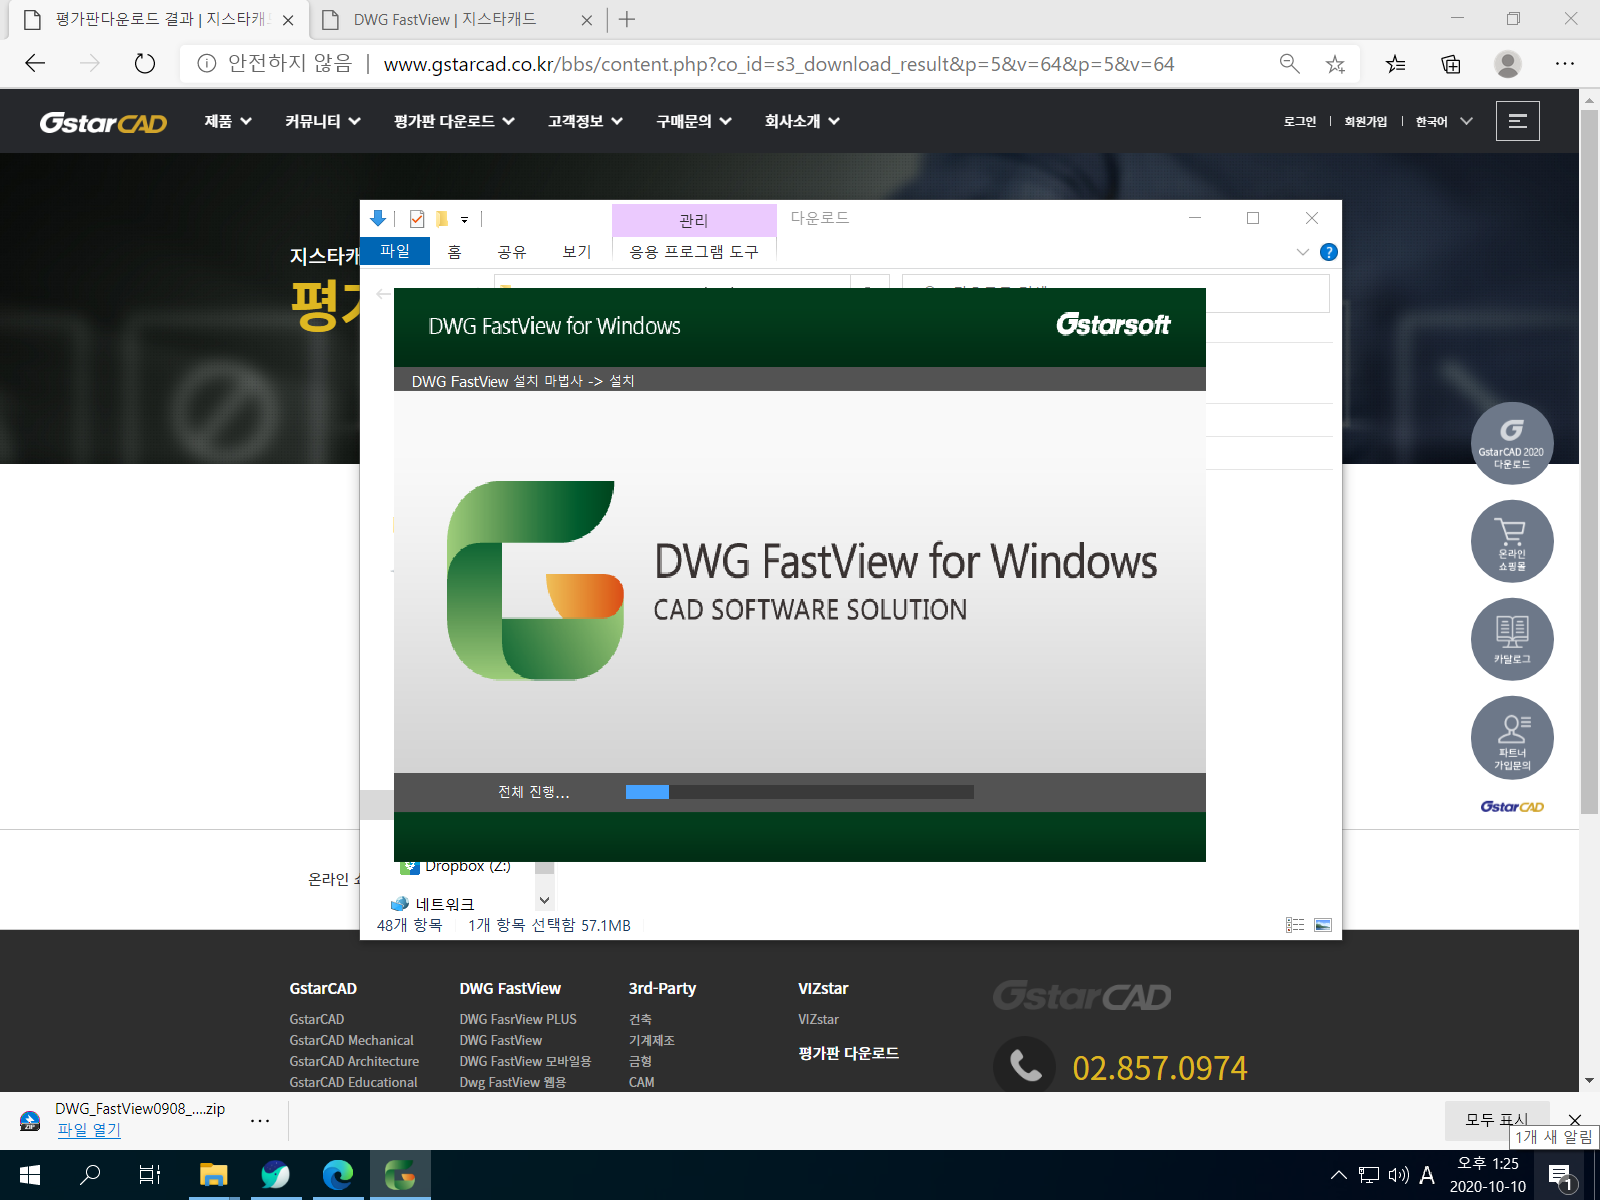Click the GstarCAD logo in site header

(x=103, y=122)
